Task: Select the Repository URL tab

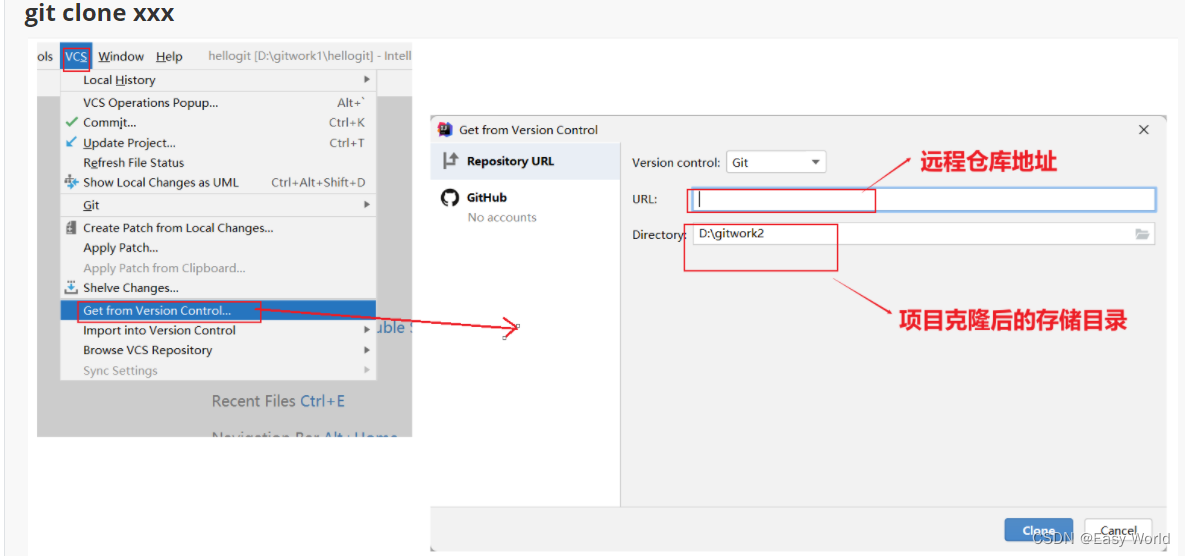Action: click(x=525, y=160)
